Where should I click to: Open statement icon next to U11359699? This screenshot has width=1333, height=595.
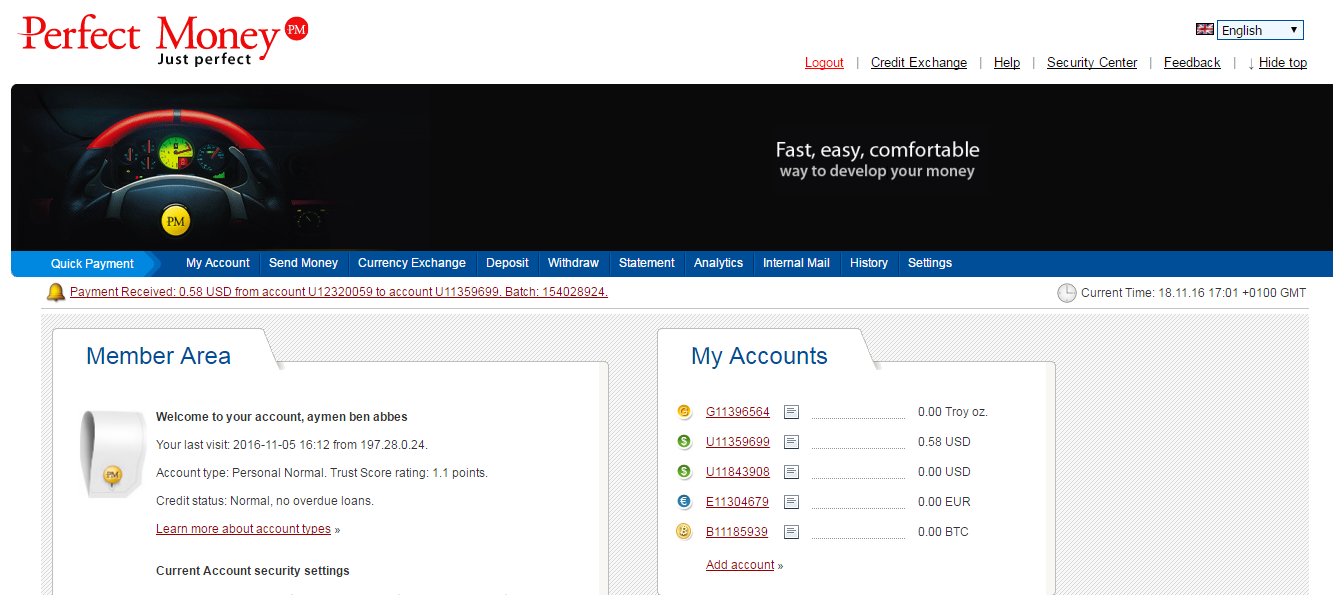click(x=792, y=442)
